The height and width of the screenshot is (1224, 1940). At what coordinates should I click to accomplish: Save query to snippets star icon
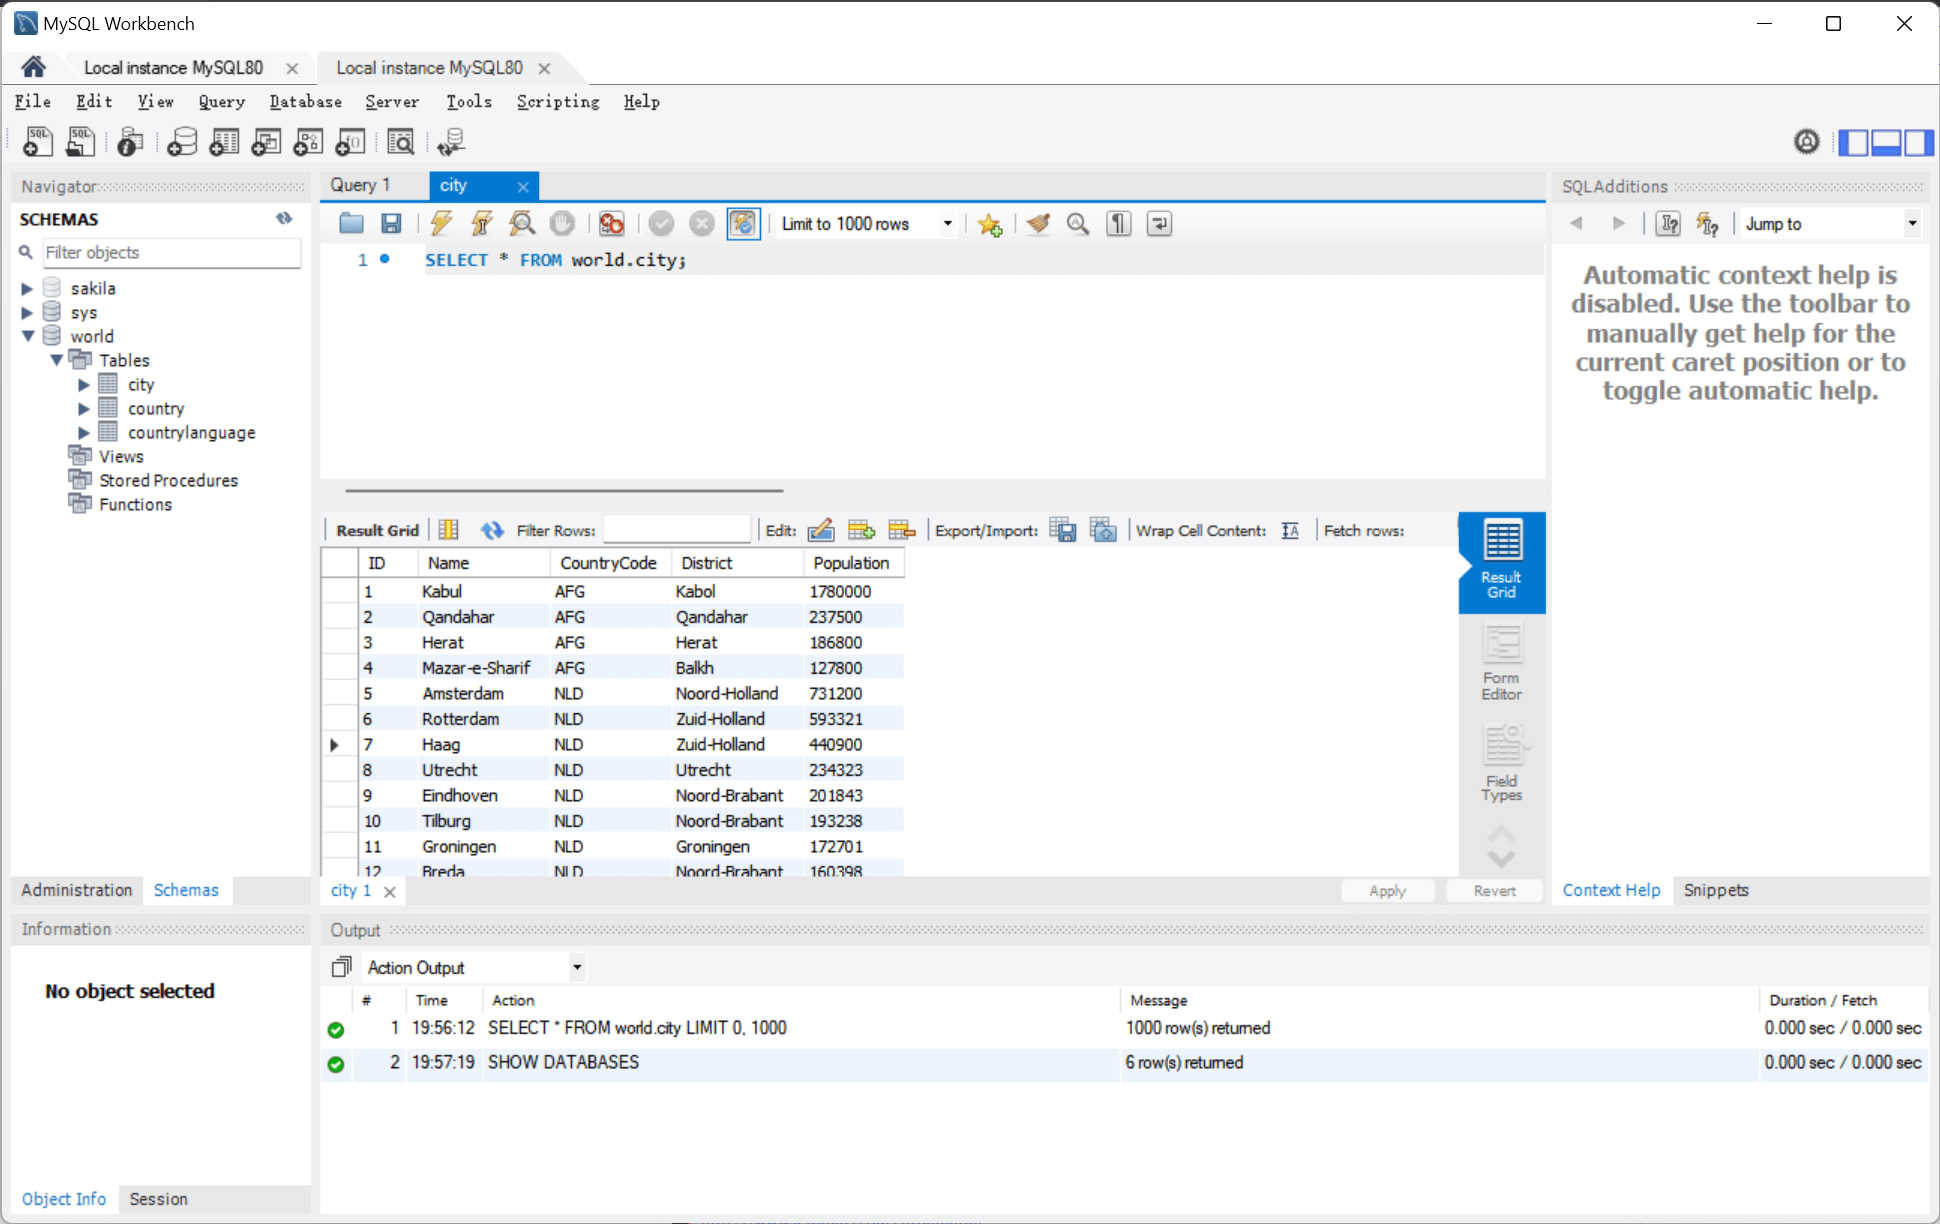point(990,224)
